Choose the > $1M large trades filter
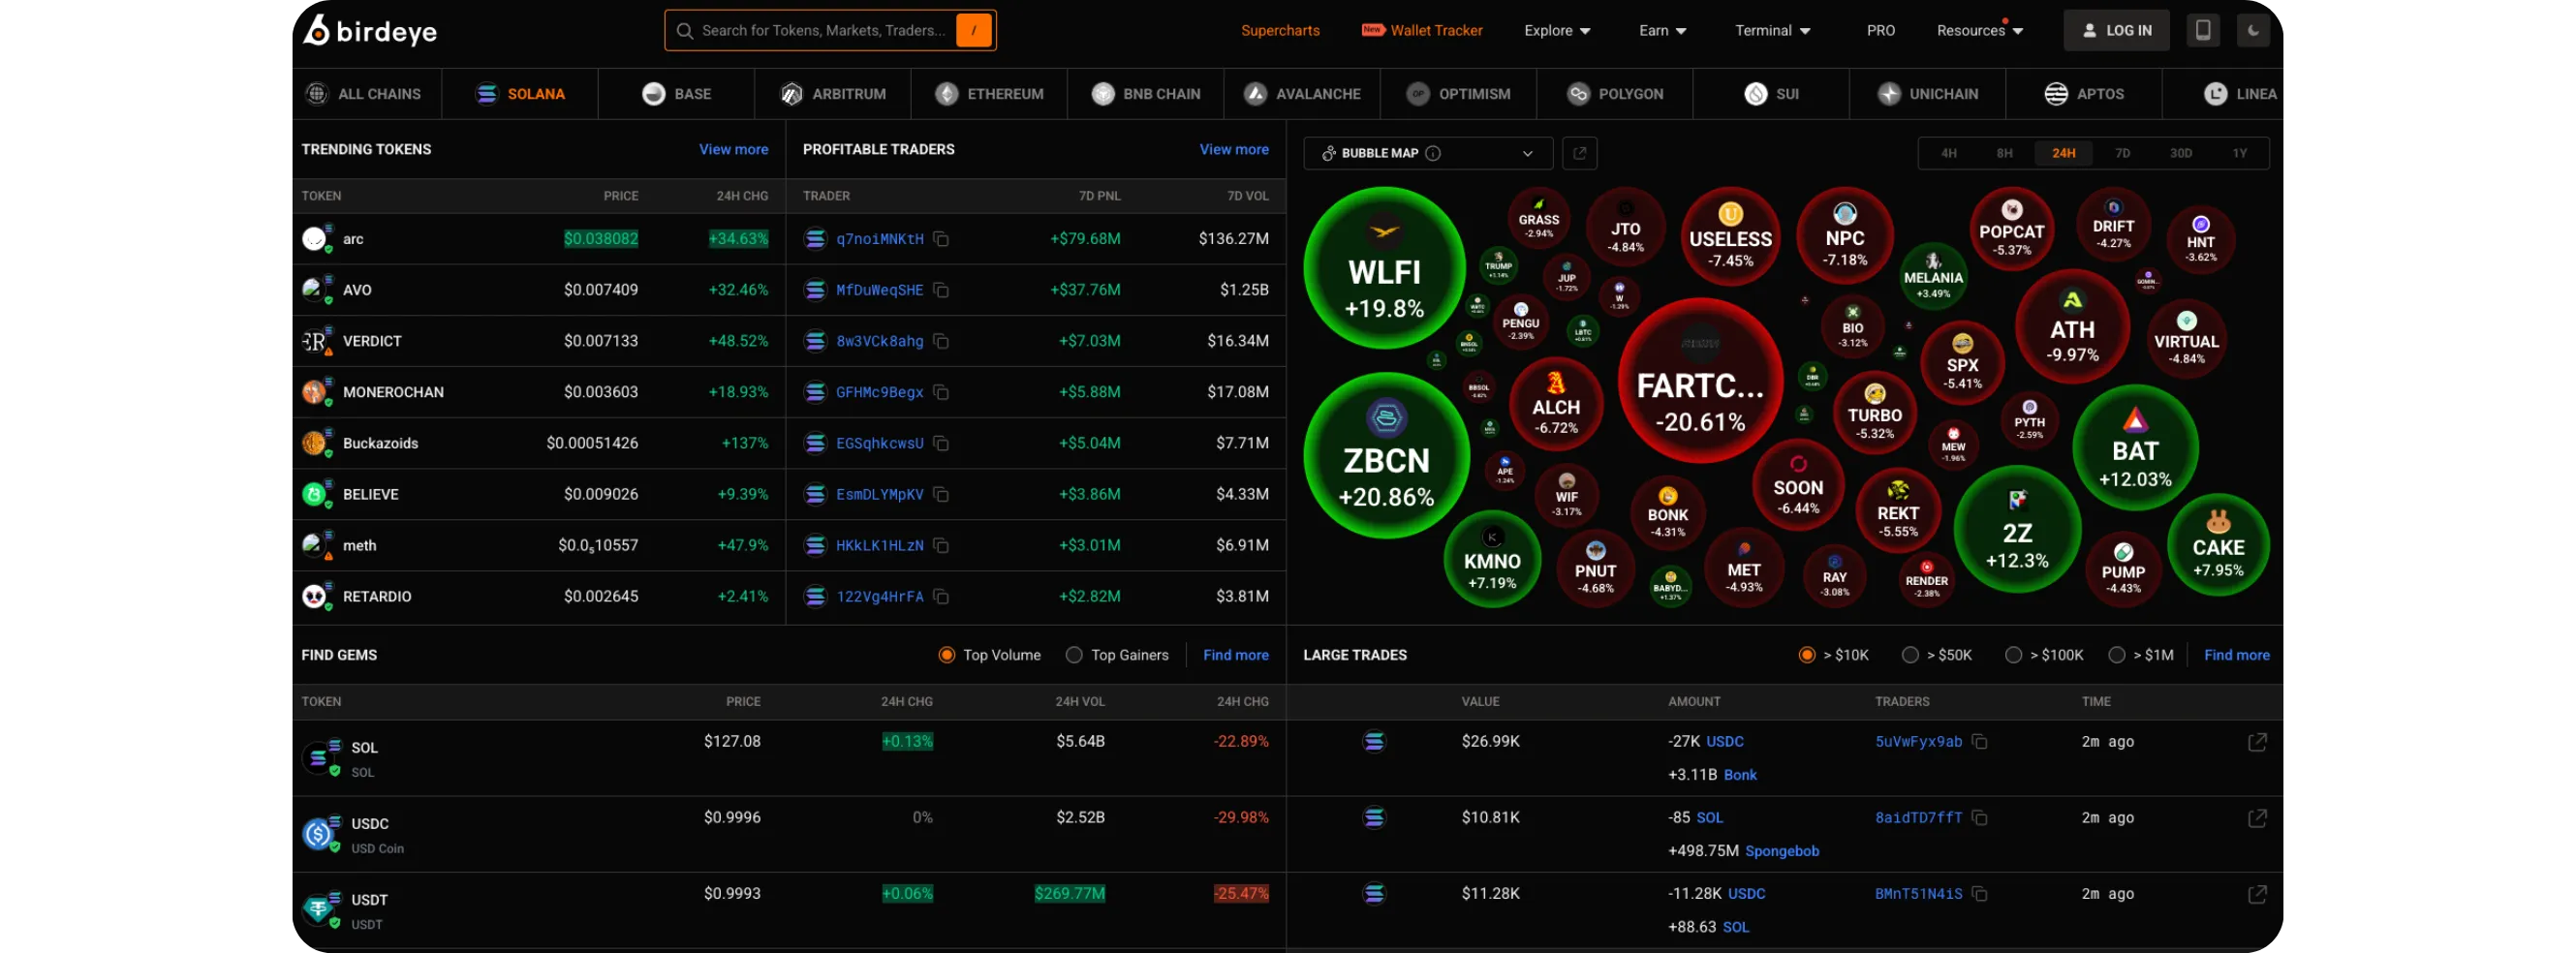2576x953 pixels. click(2116, 655)
